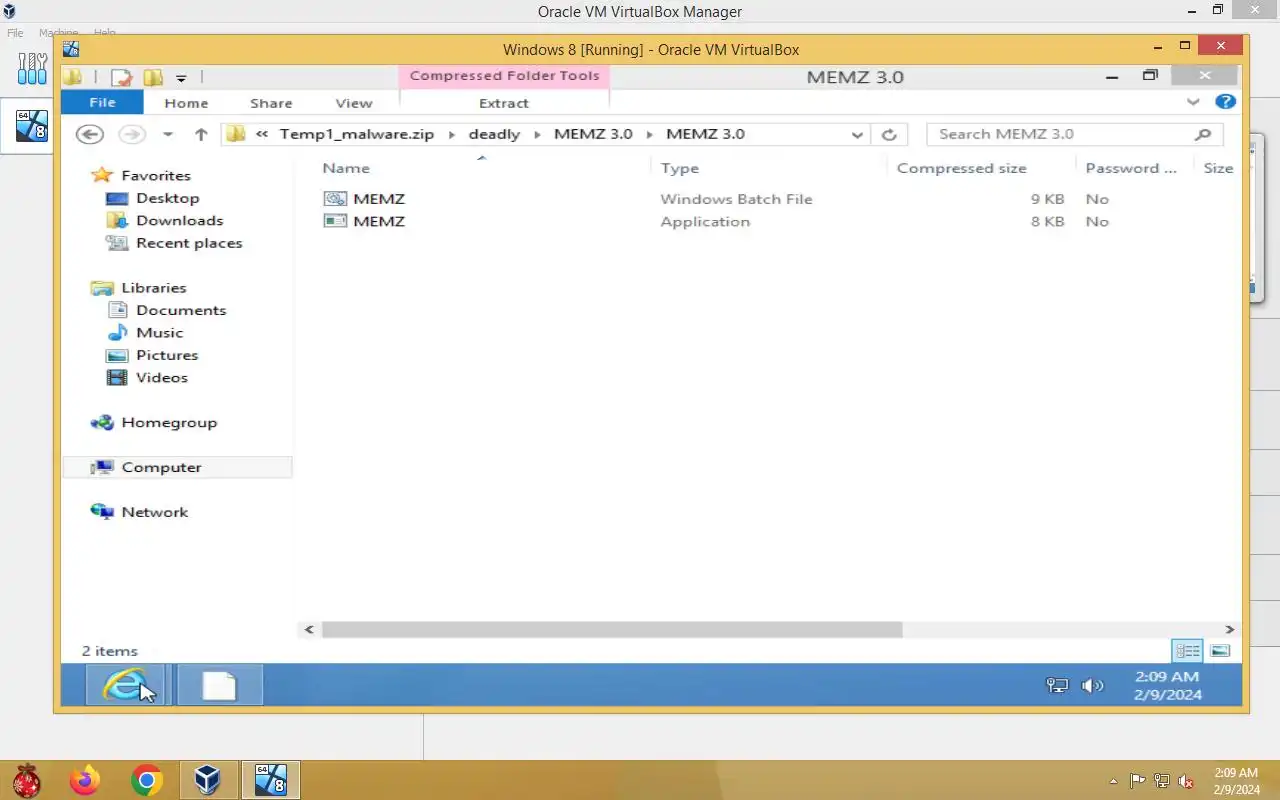Click horizontal scrollbar thumb
Screen dimensions: 1280x800
pos(612,630)
